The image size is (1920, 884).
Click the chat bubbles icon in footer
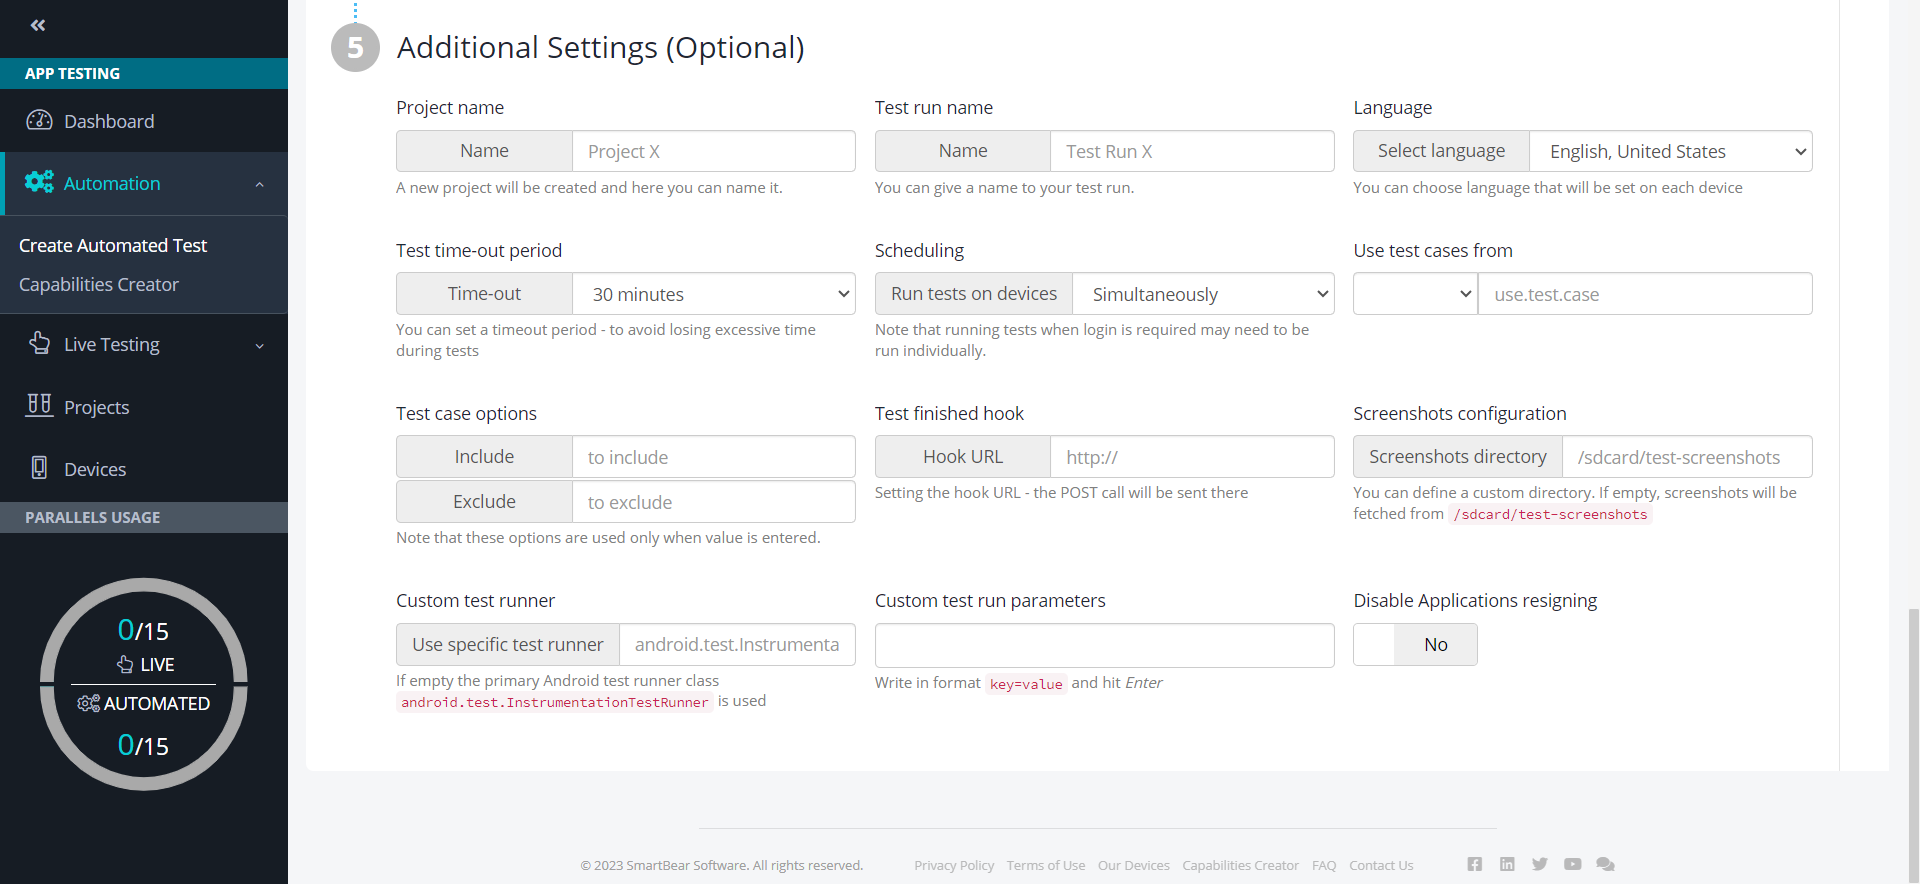(1605, 864)
